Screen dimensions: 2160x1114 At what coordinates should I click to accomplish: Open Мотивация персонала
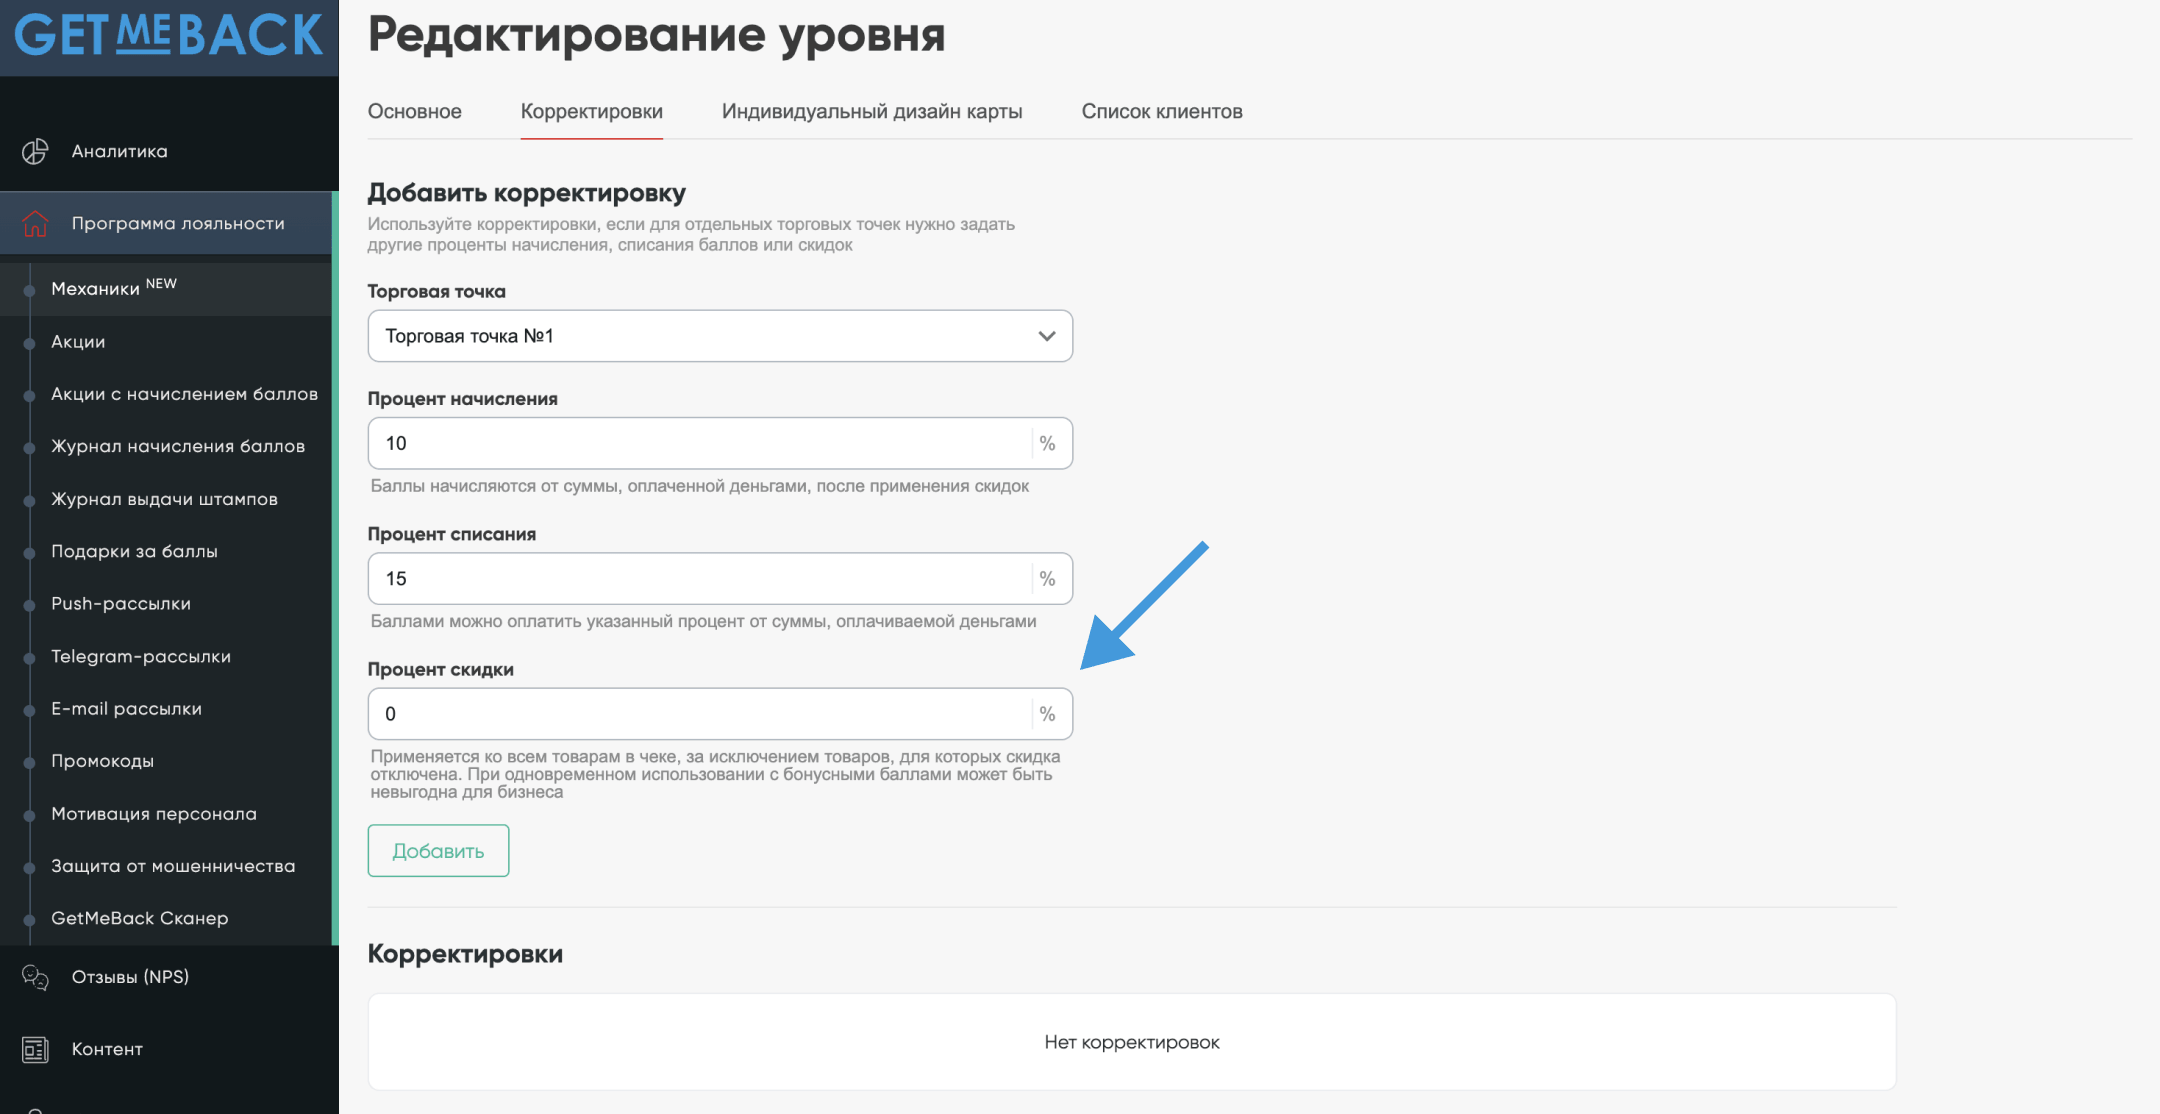point(154,814)
